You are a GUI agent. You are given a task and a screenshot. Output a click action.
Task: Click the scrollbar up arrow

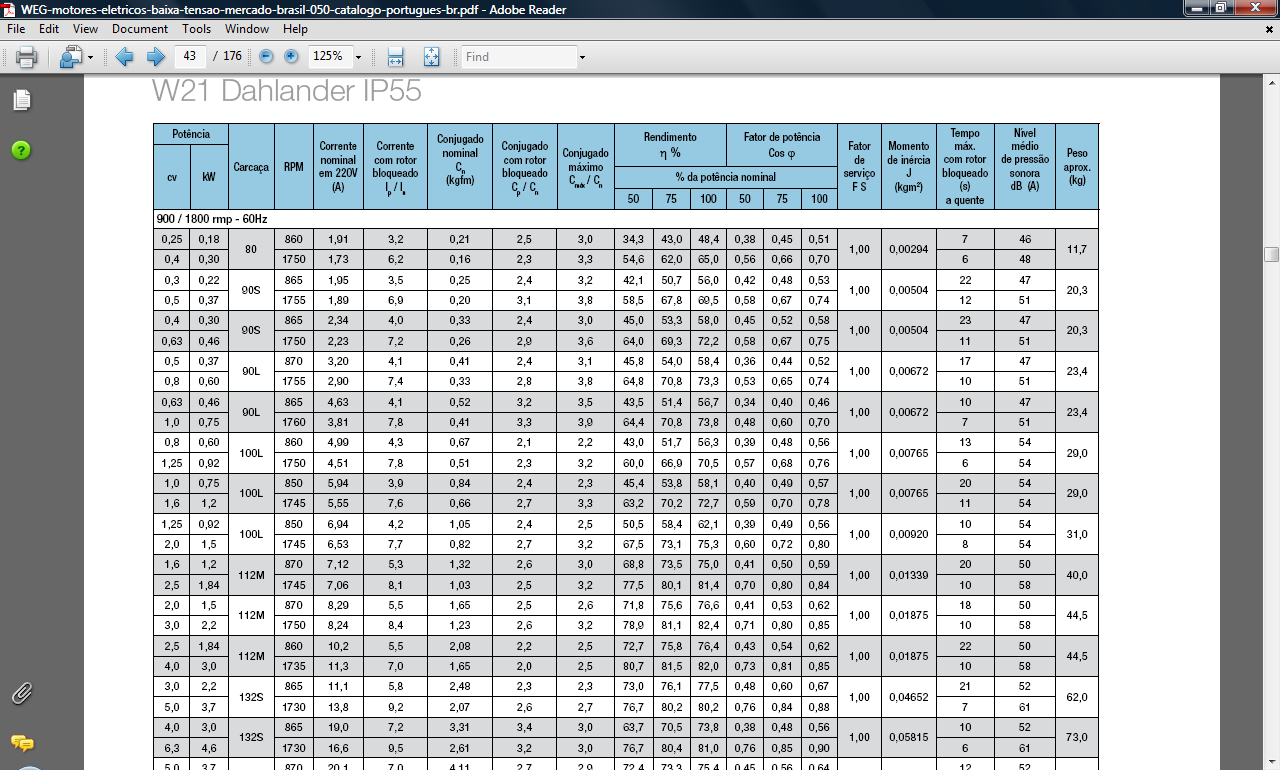tap(1271, 84)
